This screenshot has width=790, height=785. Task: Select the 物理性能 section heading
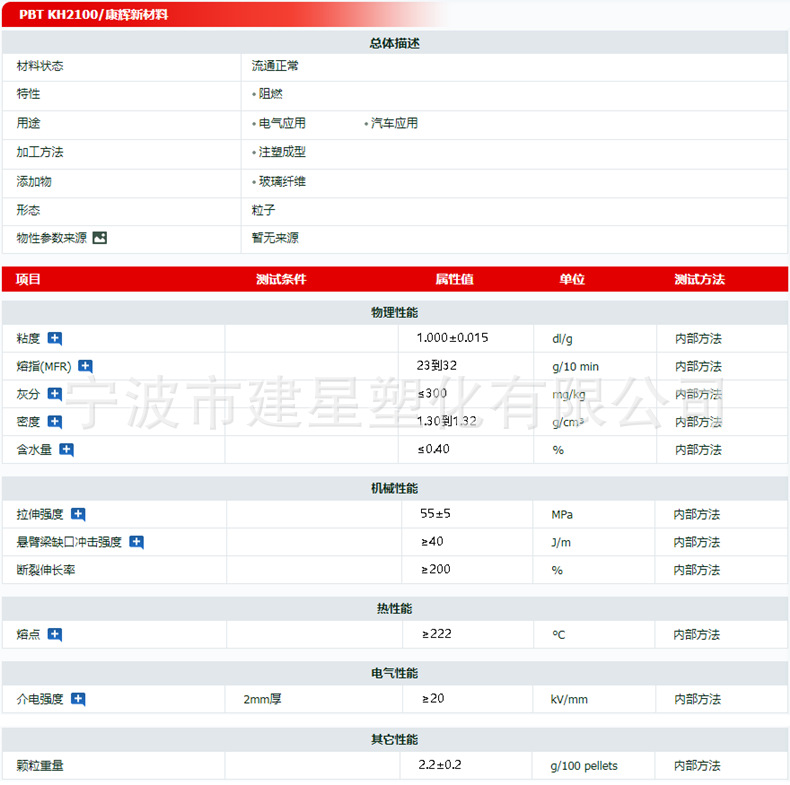394,312
